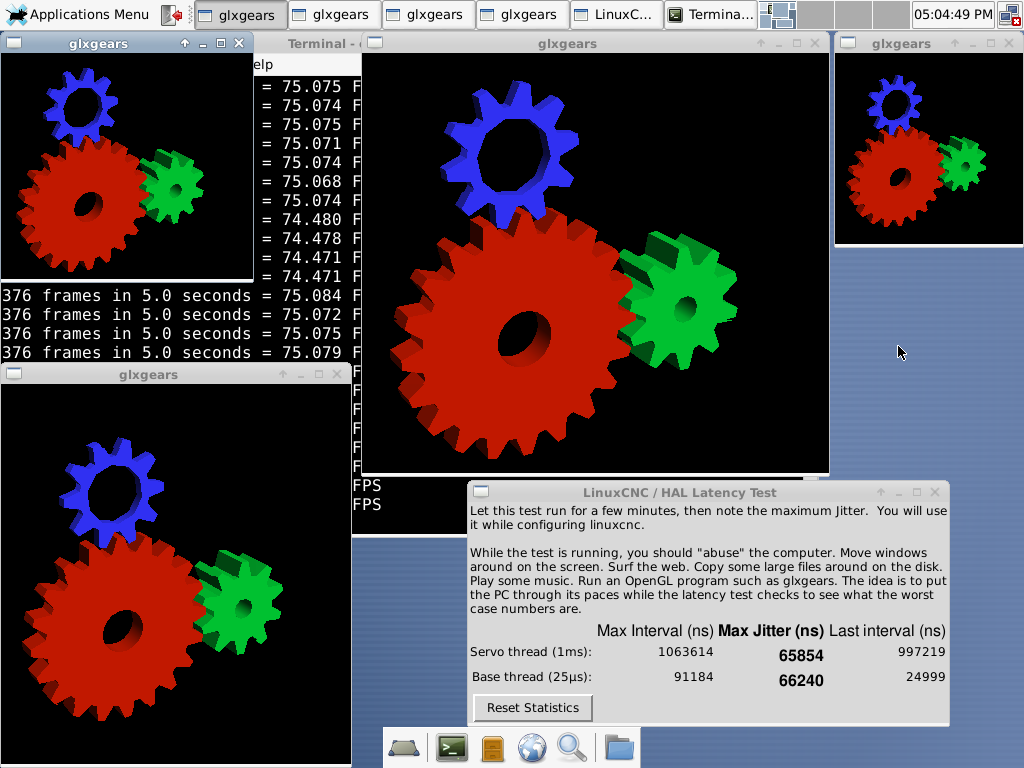Select the base thread max jitter 66240
This screenshot has height=768, width=1024.
coord(801,680)
